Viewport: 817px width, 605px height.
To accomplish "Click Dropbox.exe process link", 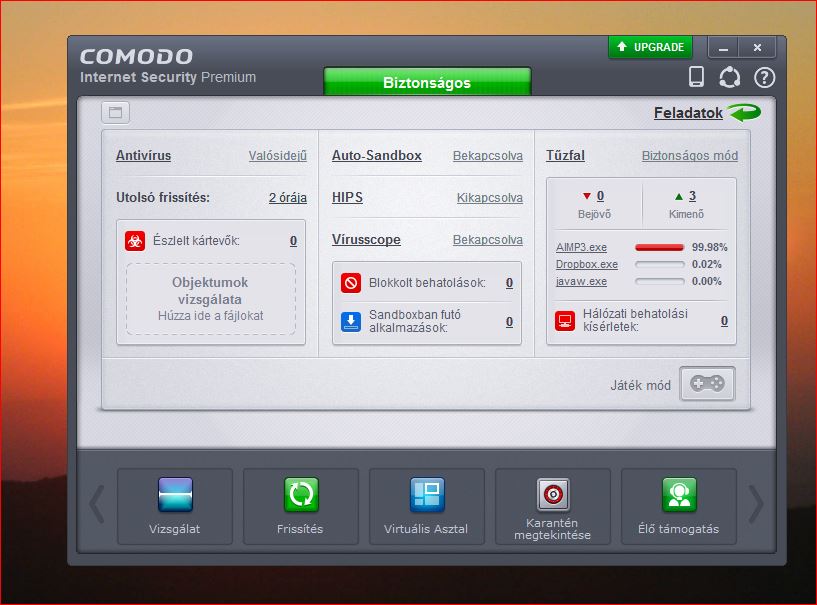I will pos(587,264).
